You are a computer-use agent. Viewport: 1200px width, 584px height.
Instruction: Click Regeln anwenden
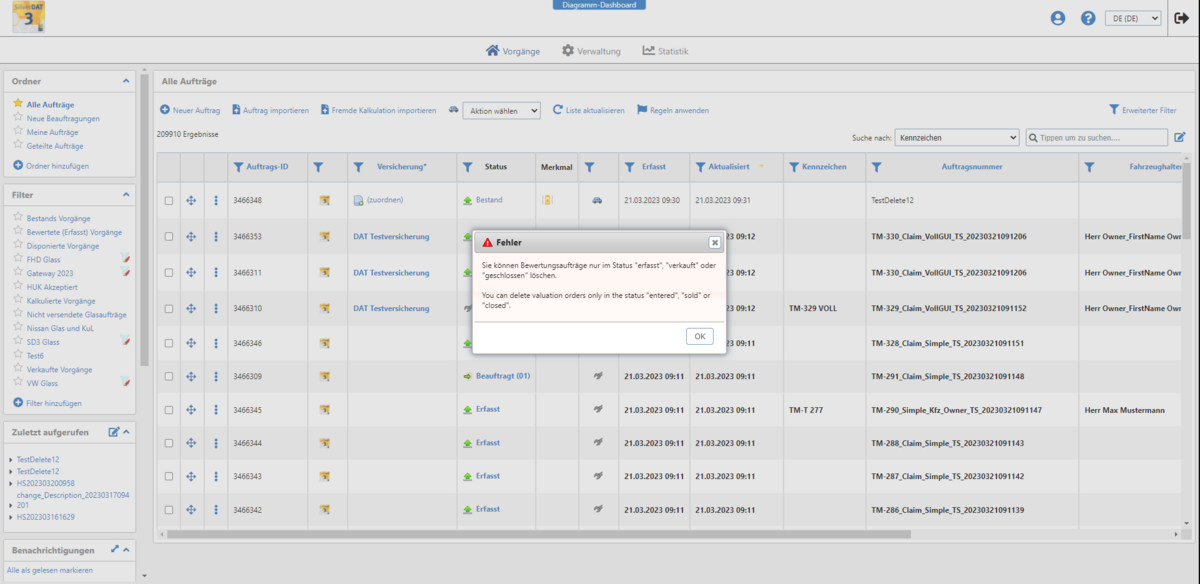click(x=673, y=110)
